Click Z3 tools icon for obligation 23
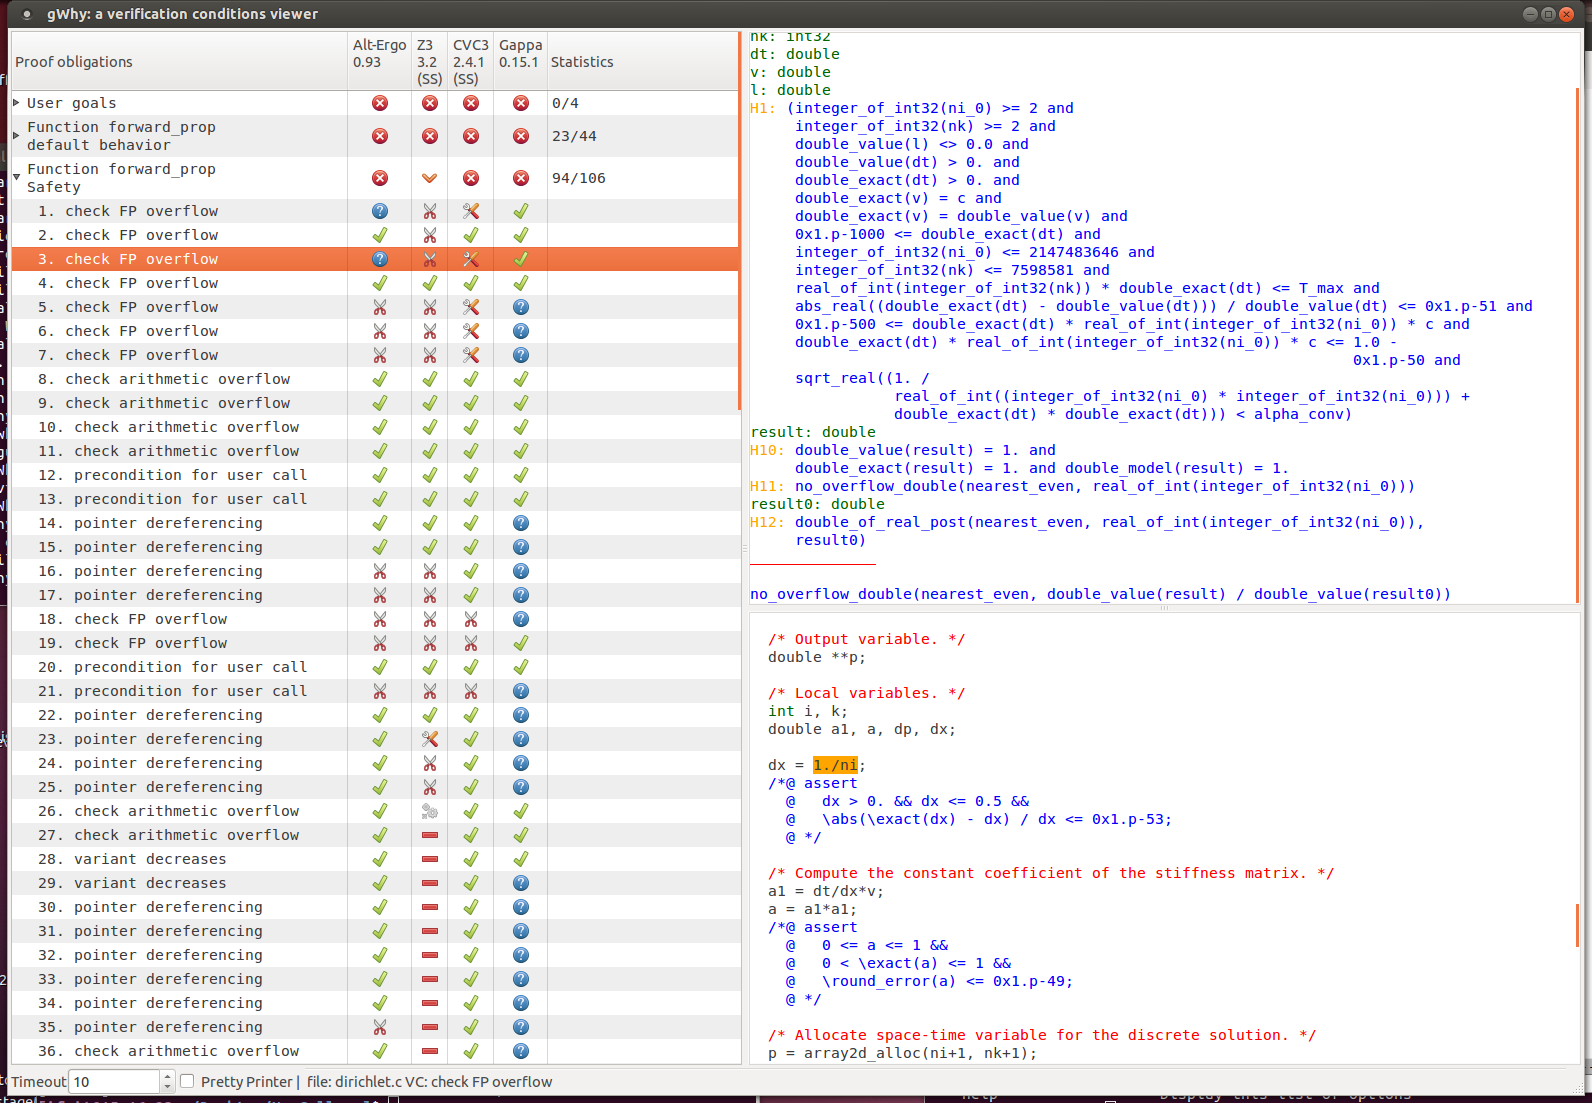This screenshot has width=1592, height=1103. 429,739
